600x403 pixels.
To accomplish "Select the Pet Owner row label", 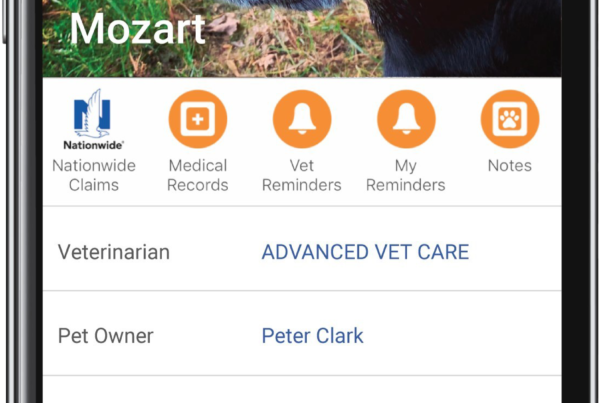I will pyautogui.click(x=106, y=336).
